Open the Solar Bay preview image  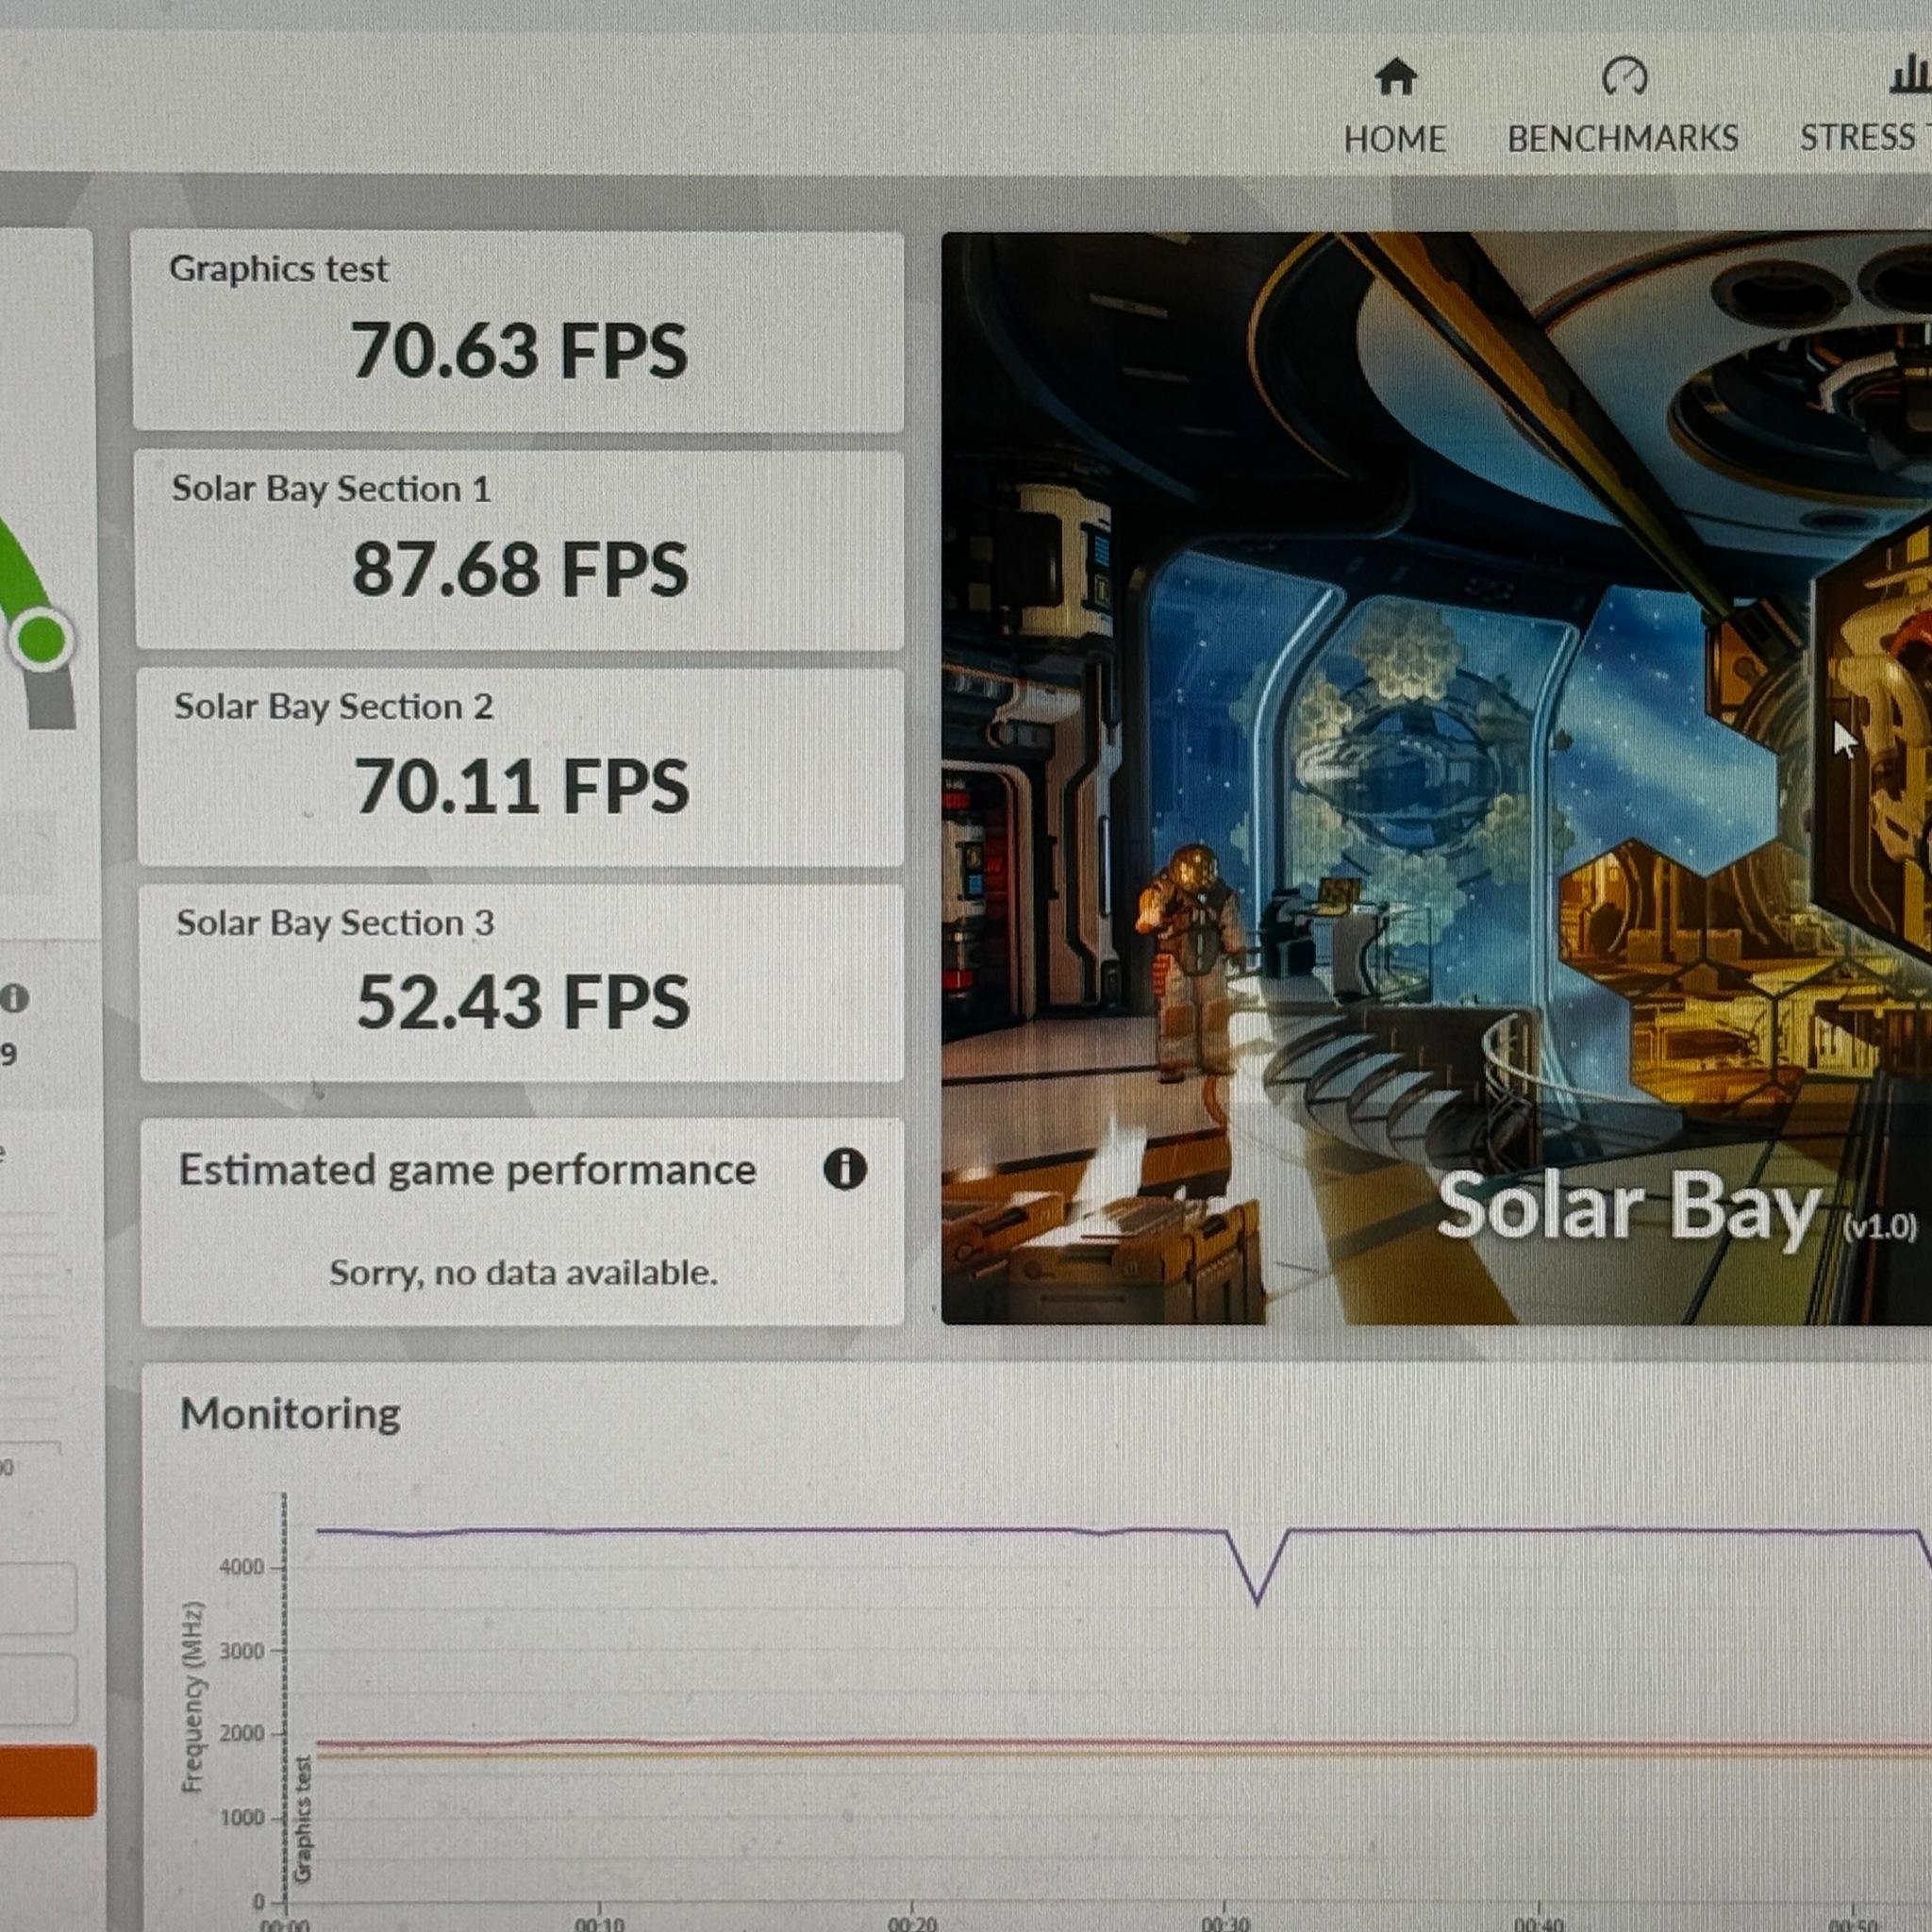coord(1436,778)
